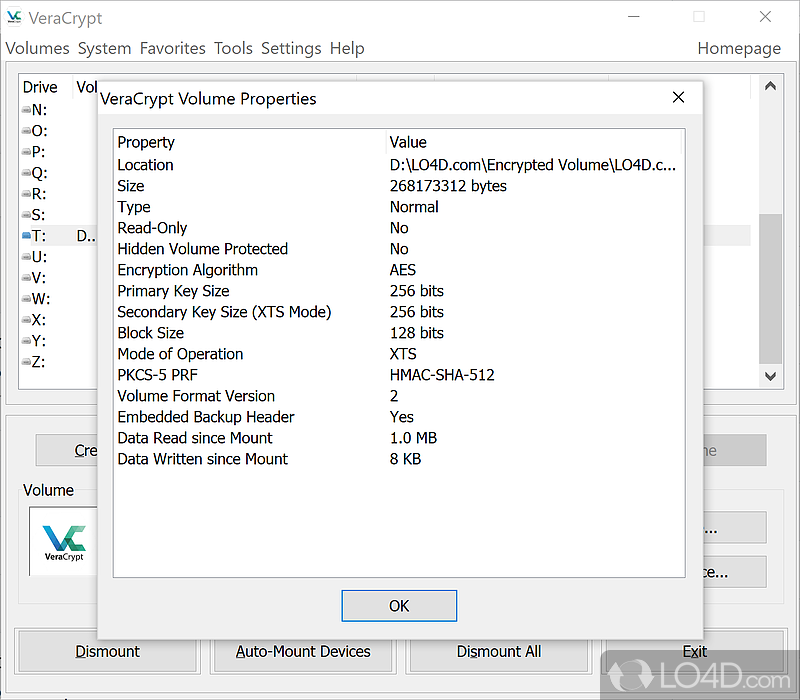Click the VeraCrypt logo in Volume section

coord(64,541)
